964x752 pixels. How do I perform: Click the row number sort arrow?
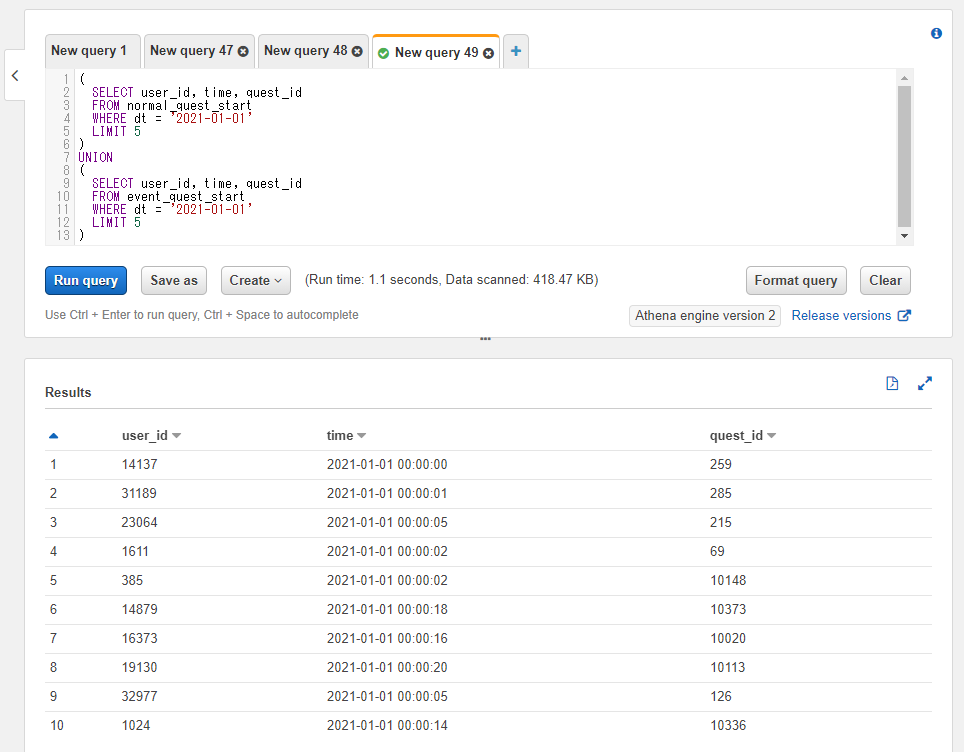pyautogui.click(x=53, y=436)
